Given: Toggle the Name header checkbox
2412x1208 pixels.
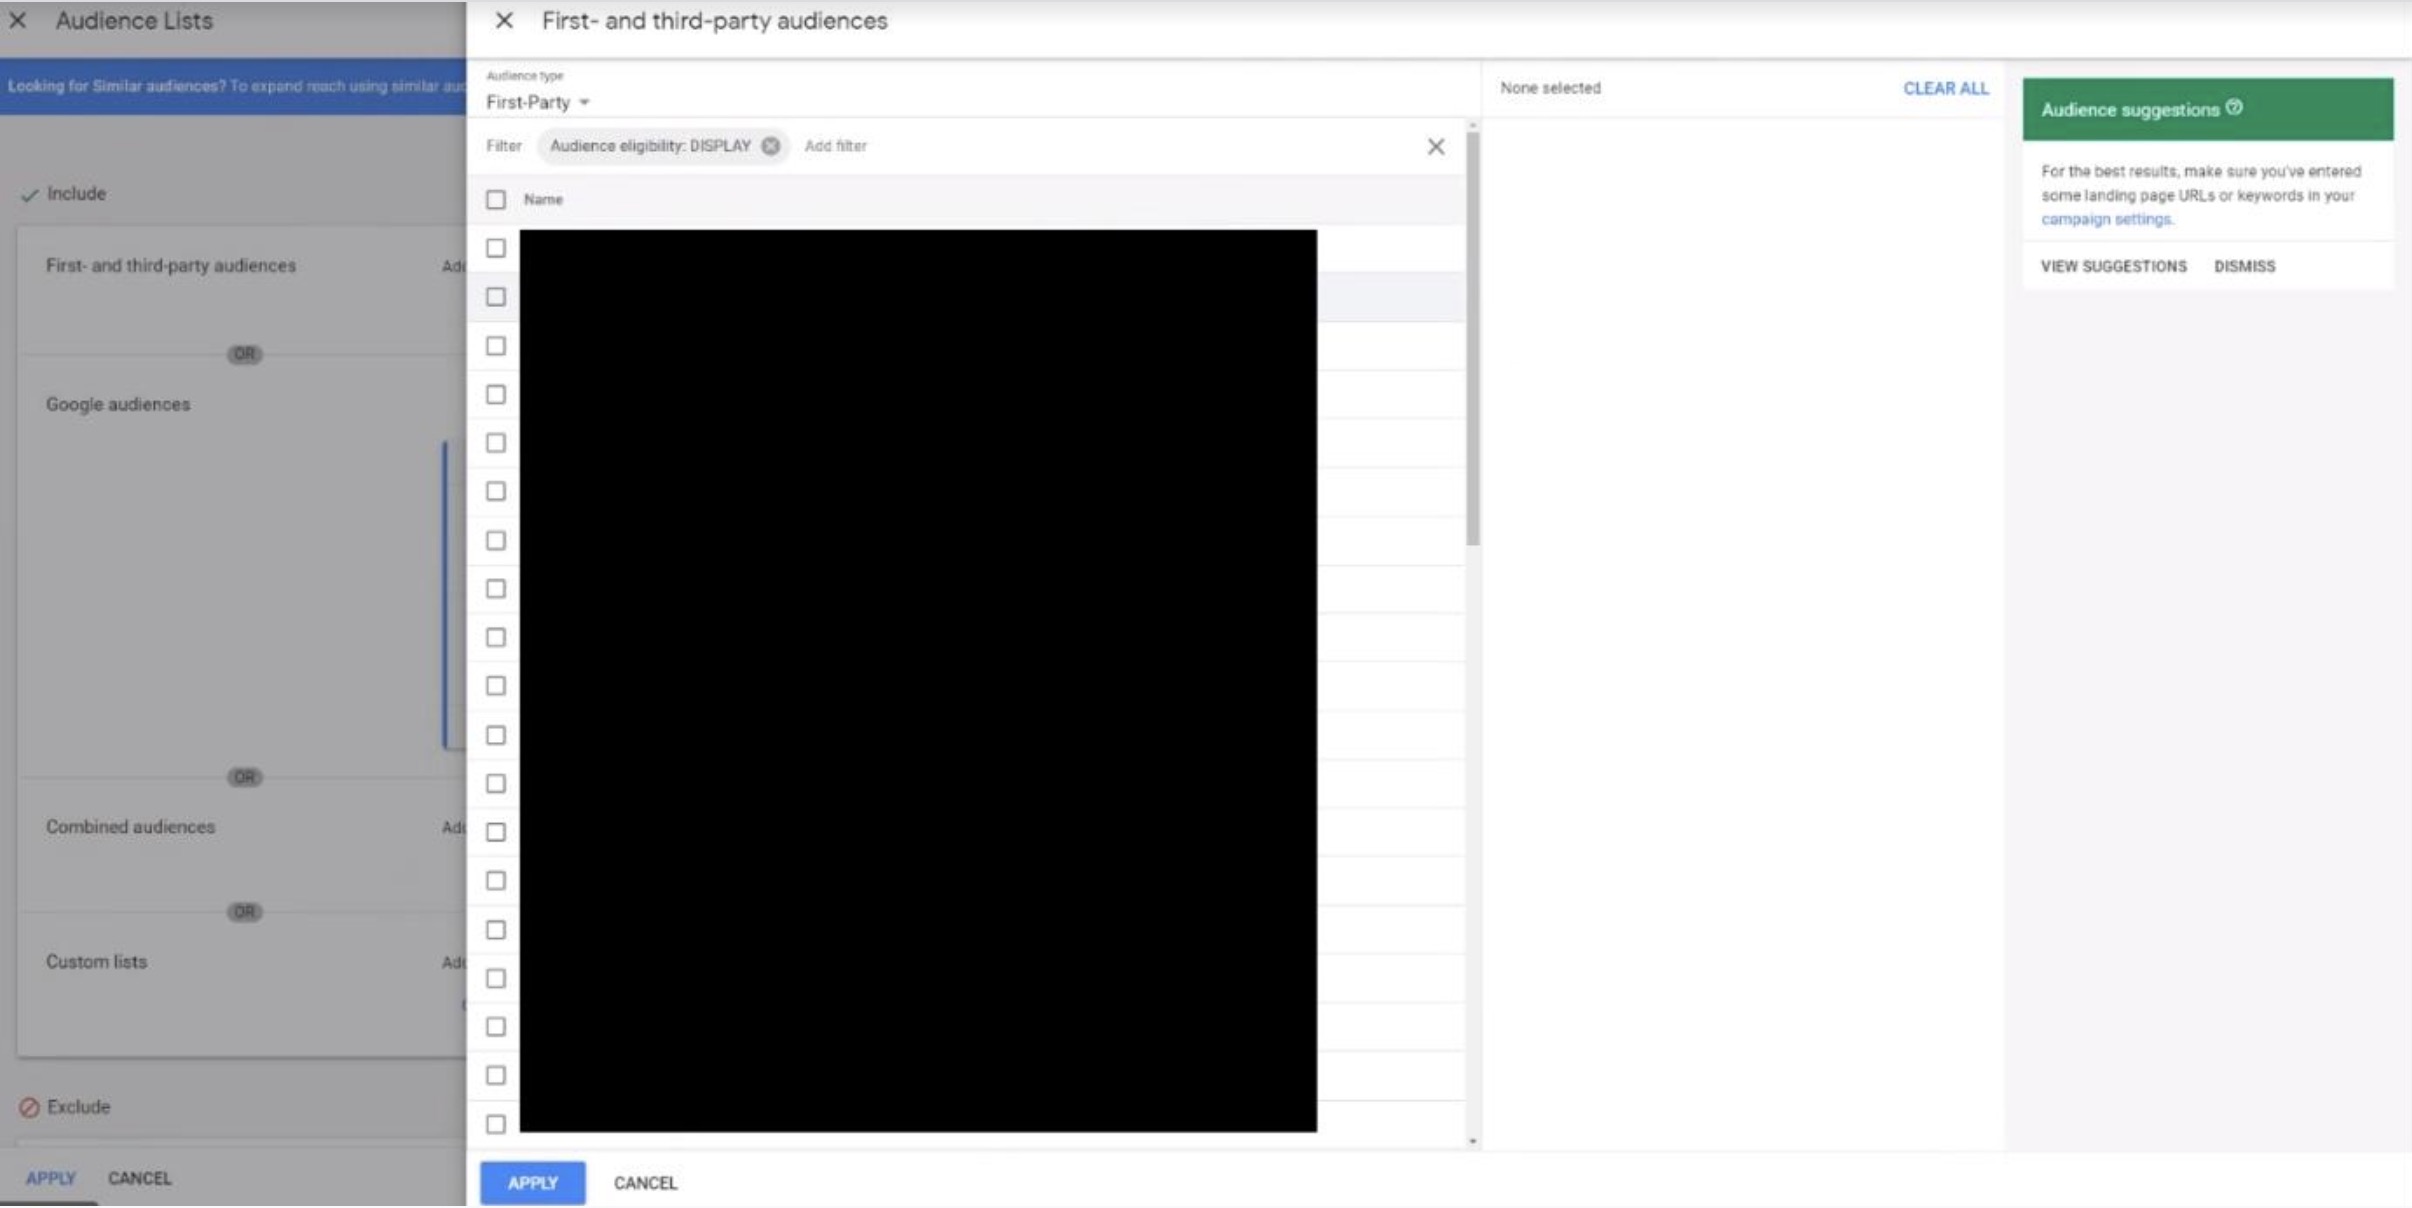Looking at the screenshot, I should click(496, 199).
